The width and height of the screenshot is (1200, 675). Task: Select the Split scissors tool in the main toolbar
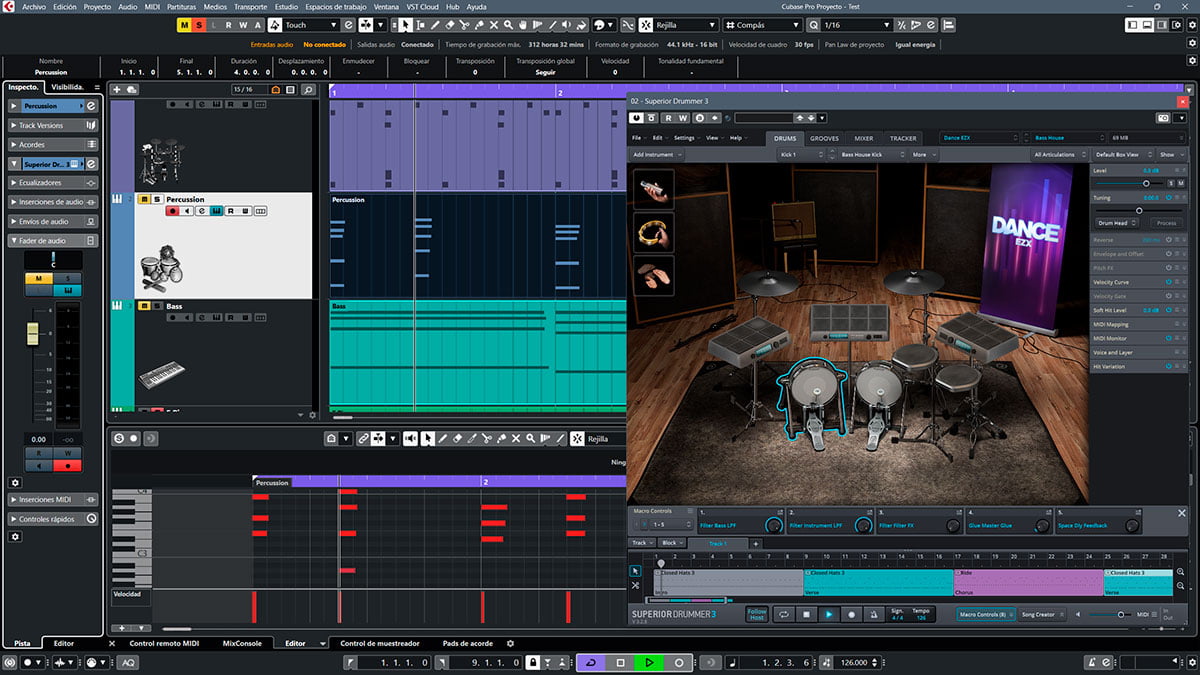[x=464, y=24]
